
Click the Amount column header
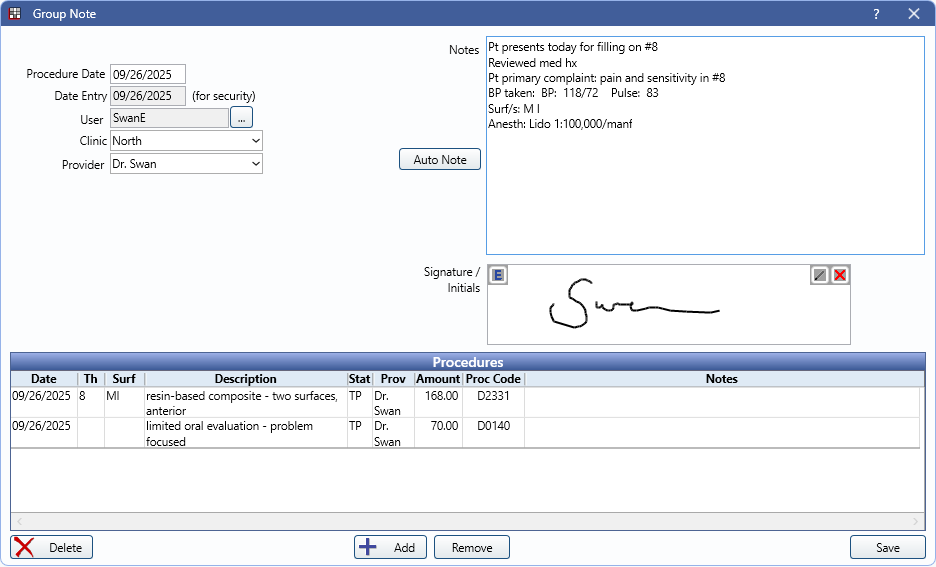(438, 379)
